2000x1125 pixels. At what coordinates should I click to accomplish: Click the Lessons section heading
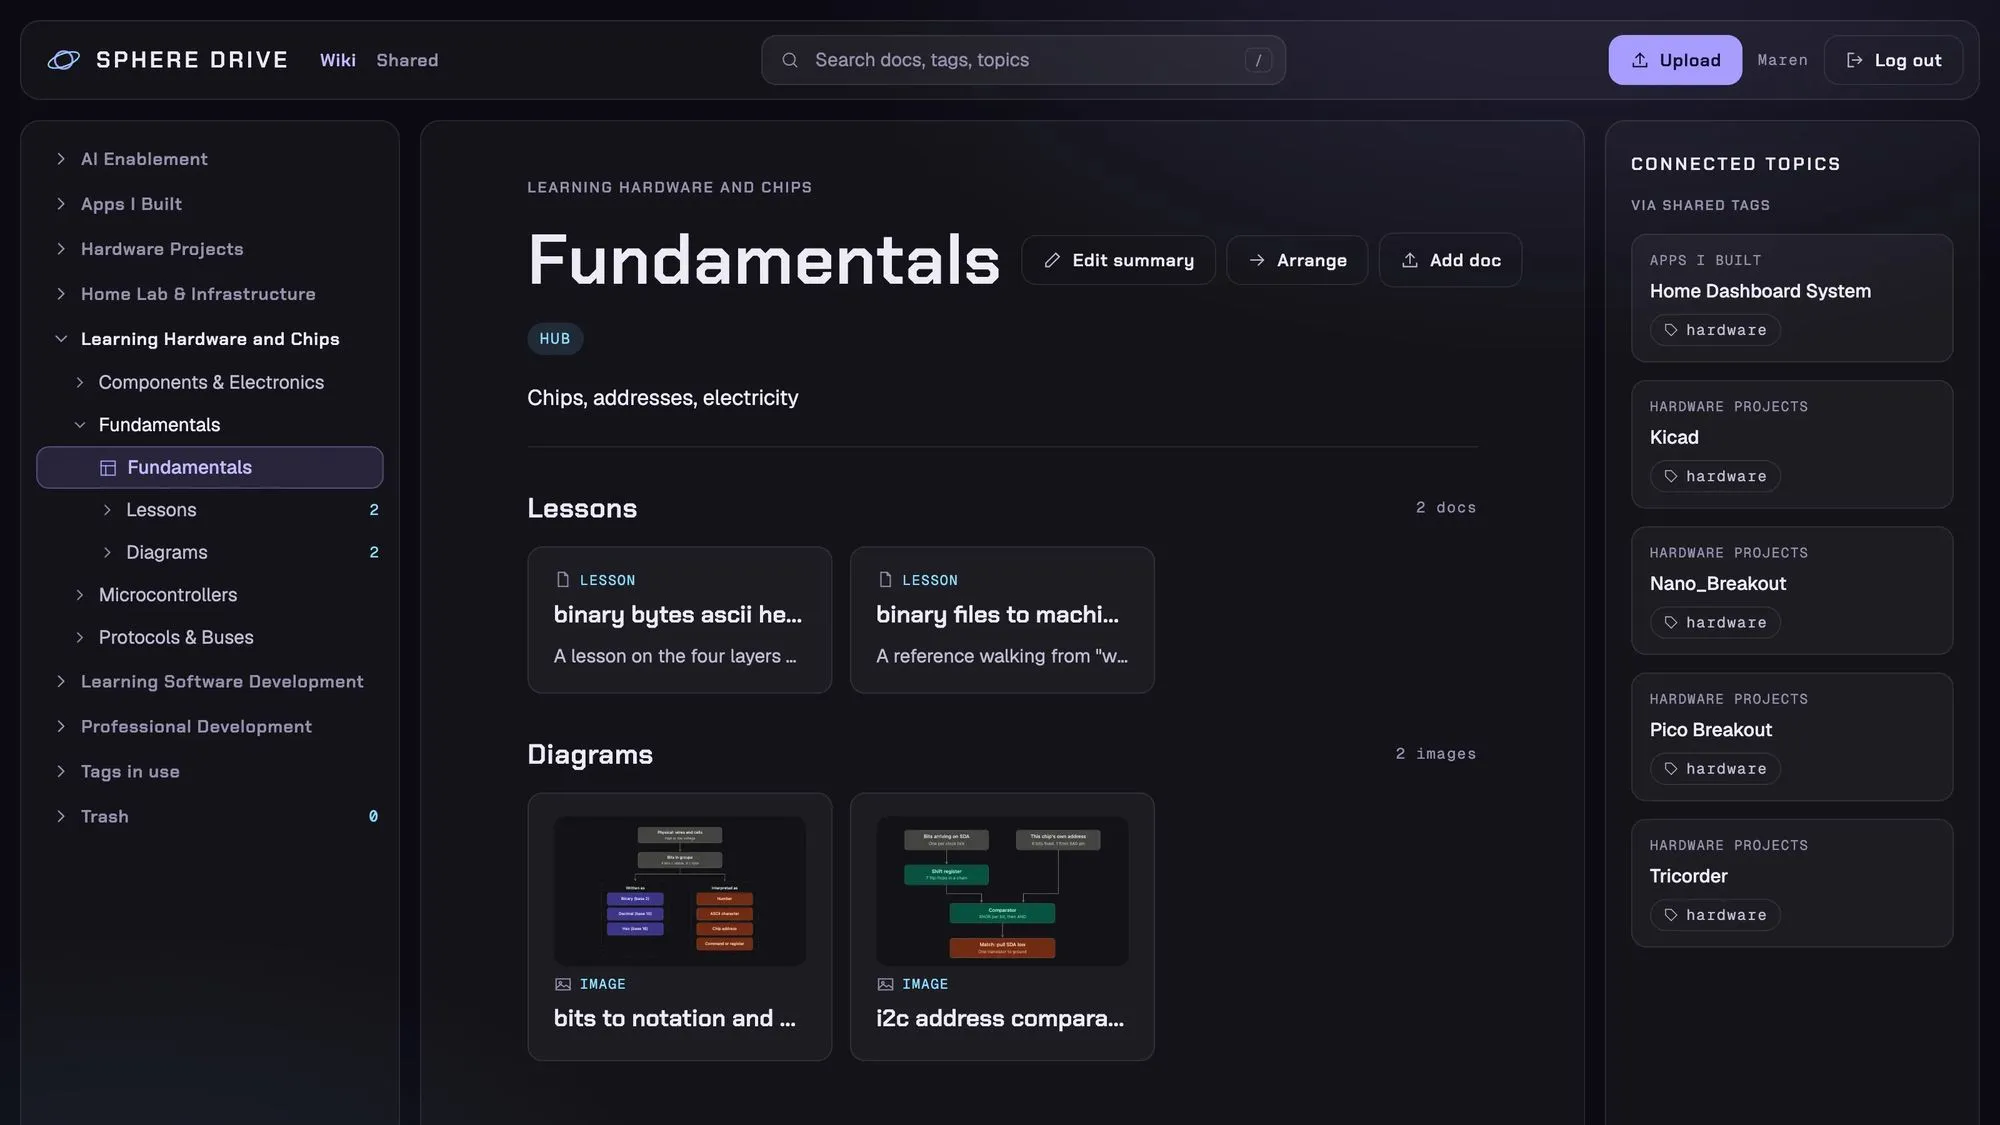[x=582, y=508]
